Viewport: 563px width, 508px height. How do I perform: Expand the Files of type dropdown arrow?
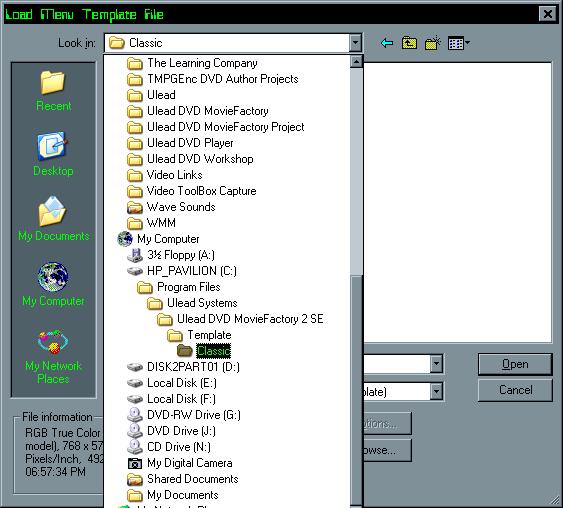[x=436, y=391]
